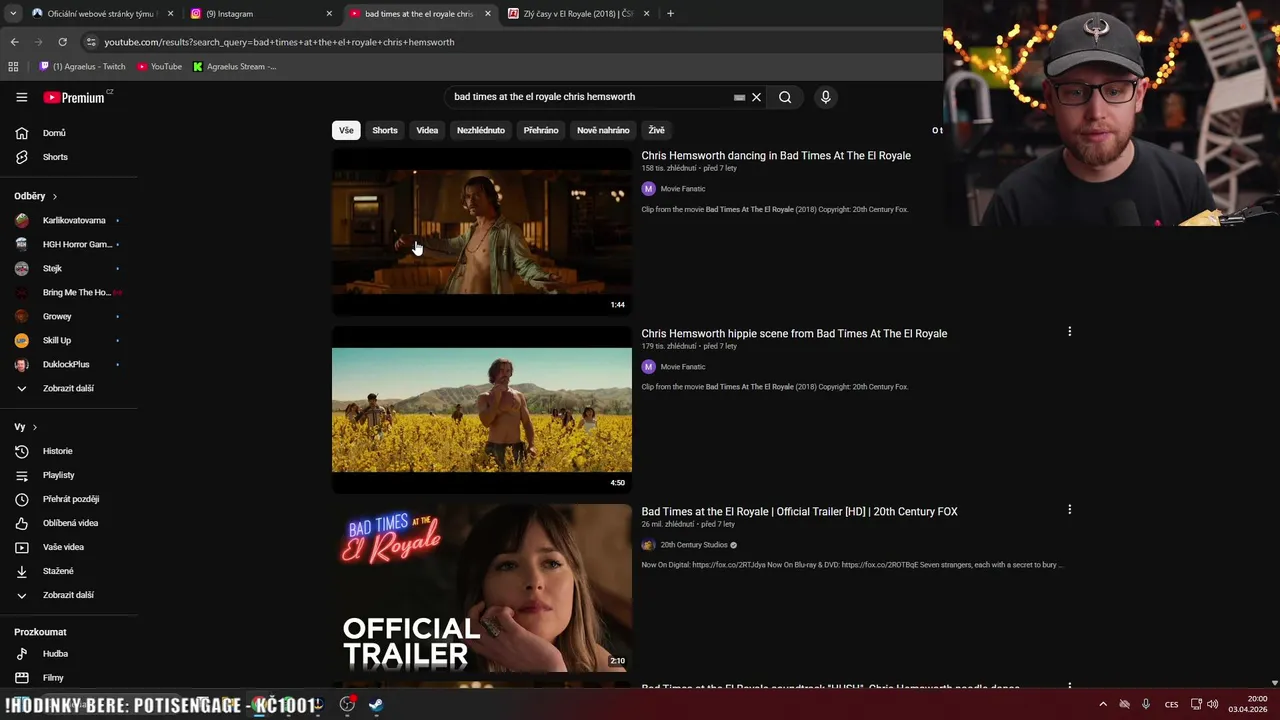Open the taskbar clock and date
Screen dimensions: 1280x720
coord(1248,704)
